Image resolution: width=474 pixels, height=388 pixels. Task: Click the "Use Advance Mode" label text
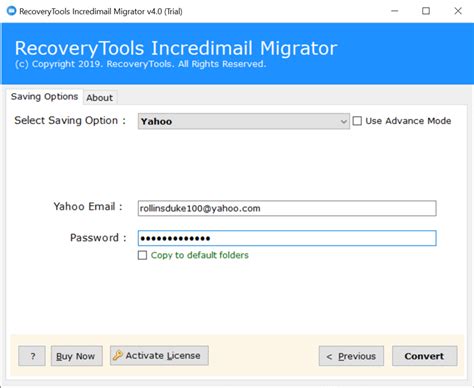tap(408, 121)
